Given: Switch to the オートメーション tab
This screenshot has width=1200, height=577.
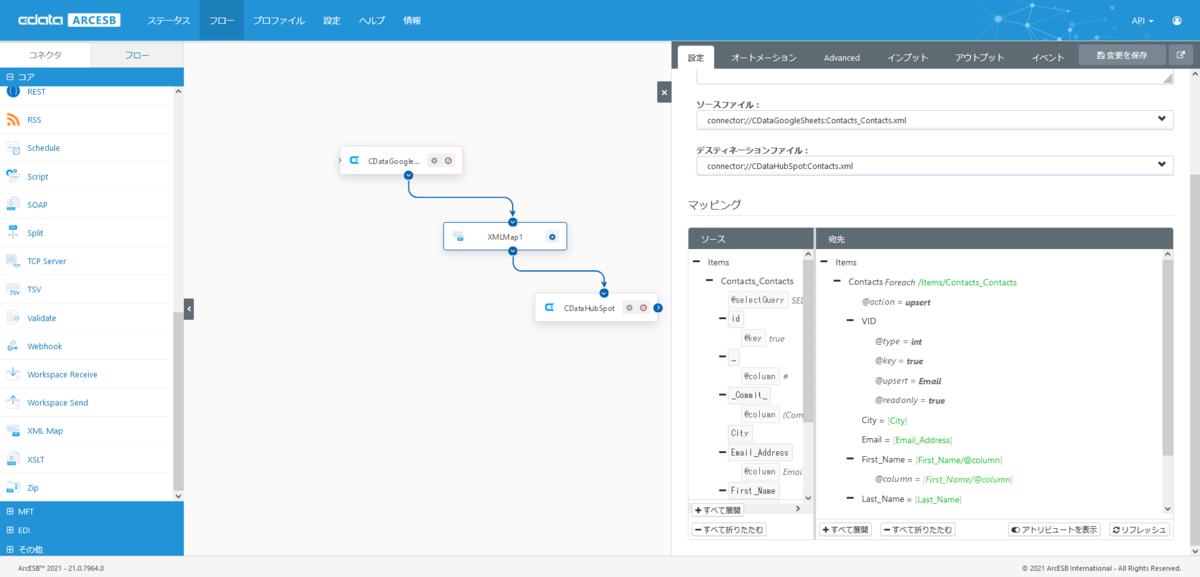Looking at the screenshot, I should (764, 57).
